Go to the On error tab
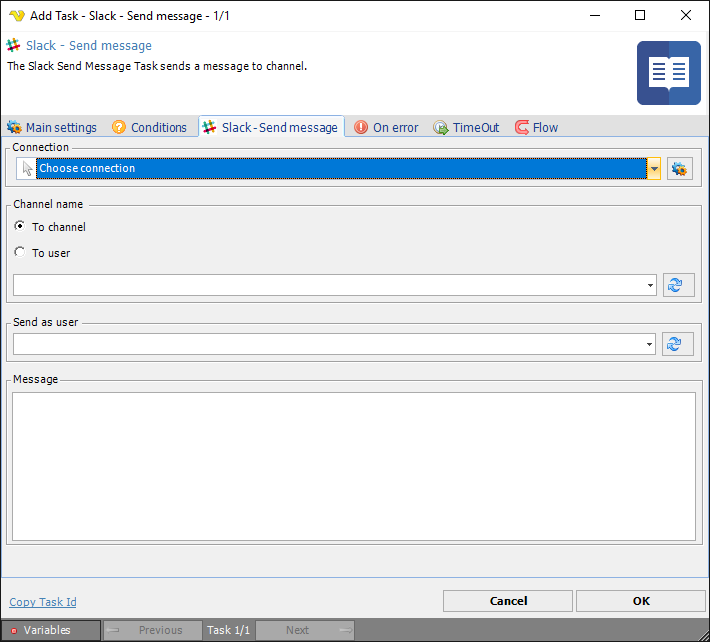The width and height of the screenshot is (710, 642). point(386,128)
